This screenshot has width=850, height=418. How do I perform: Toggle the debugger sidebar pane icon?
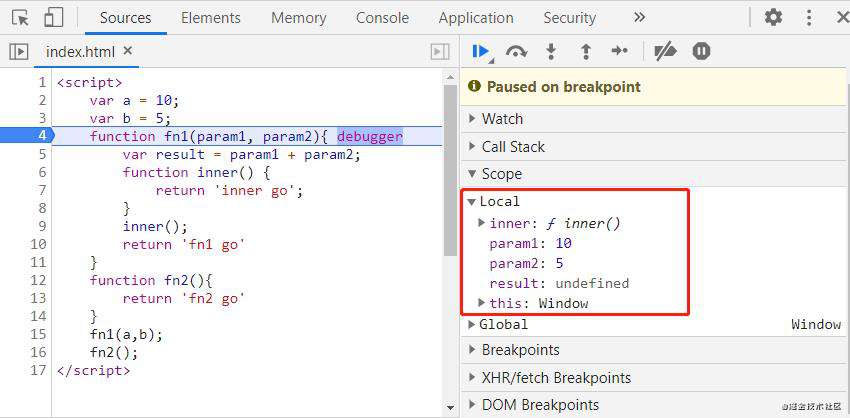pyautogui.click(x=440, y=52)
